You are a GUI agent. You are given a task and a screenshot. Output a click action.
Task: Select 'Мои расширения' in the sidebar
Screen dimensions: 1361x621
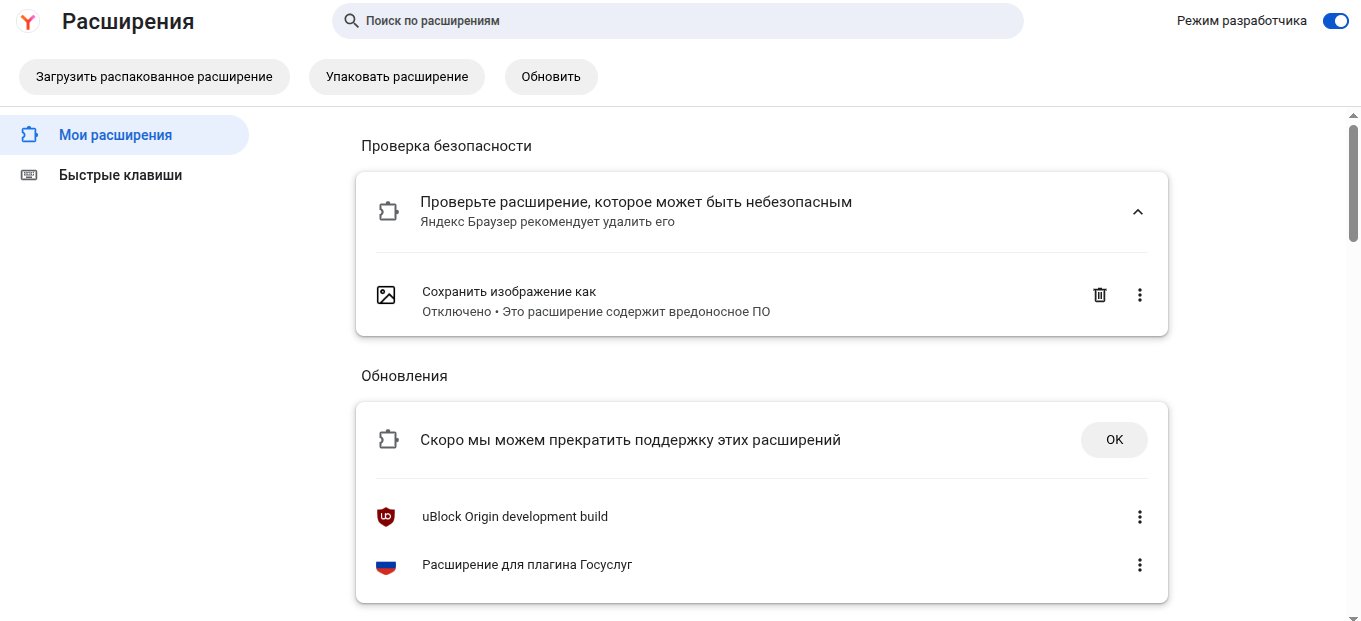coord(115,135)
